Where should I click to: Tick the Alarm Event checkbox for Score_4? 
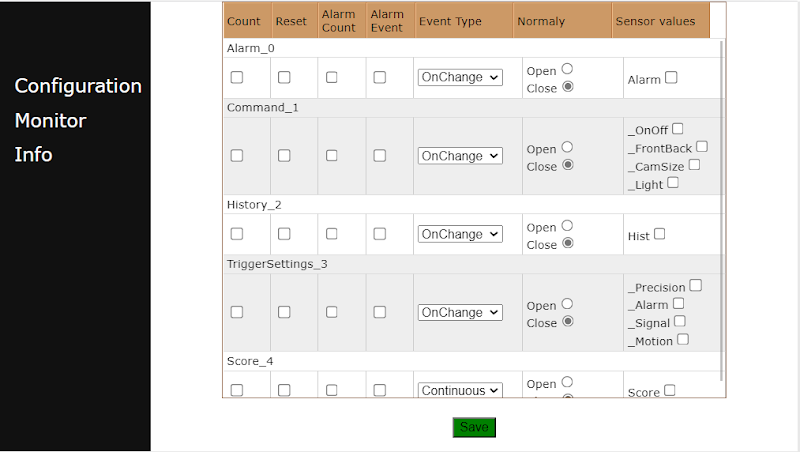click(380, 390)
